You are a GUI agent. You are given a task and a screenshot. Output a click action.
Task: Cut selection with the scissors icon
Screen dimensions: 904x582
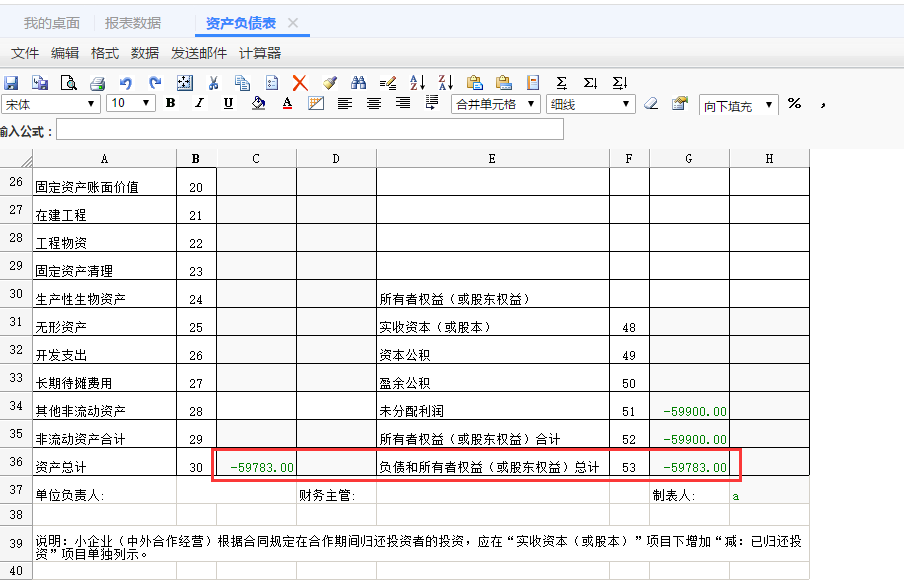point(213,83)
